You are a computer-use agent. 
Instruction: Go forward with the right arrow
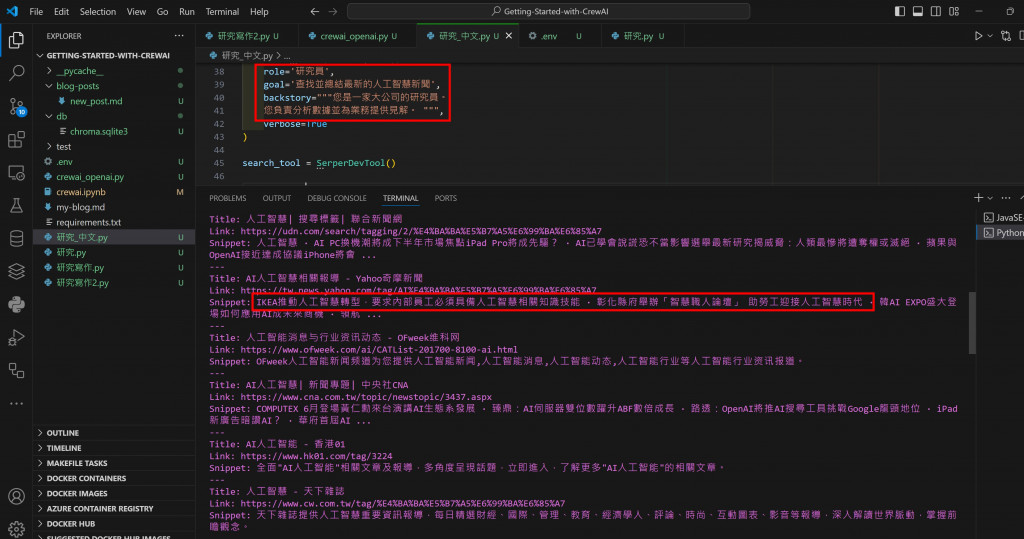tap(333, 11)
